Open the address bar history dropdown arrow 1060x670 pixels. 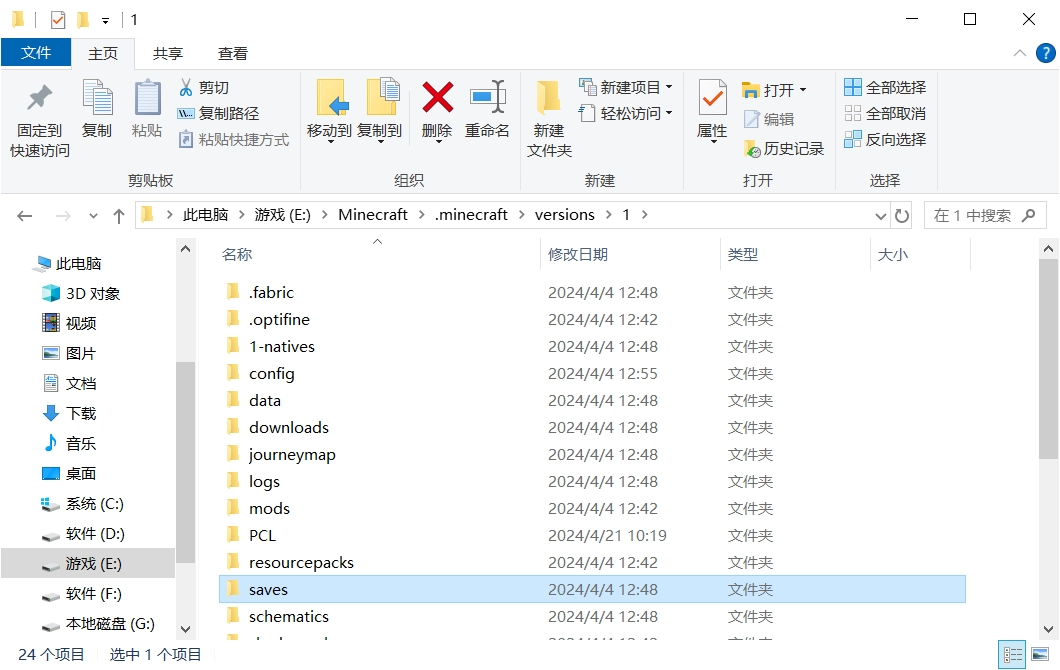(880, 216)
